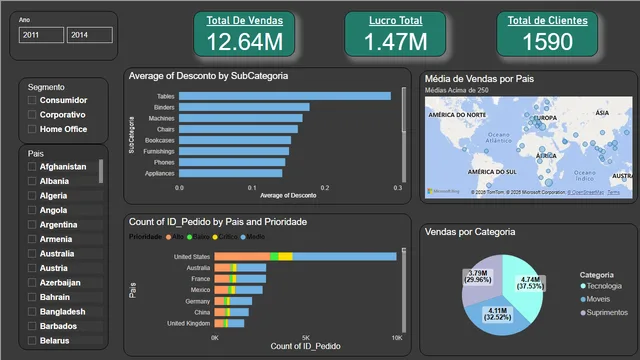Check the Corporativo segment checkbox

[32, 115]
